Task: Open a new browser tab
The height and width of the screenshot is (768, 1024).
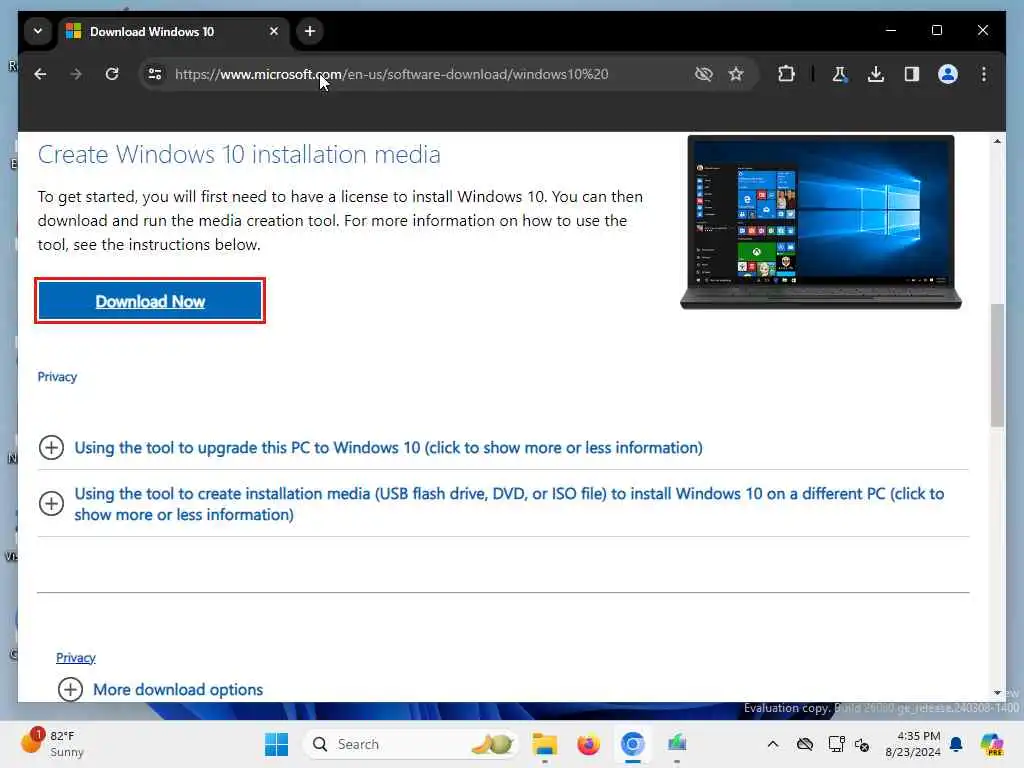Action: tap(310, 31)
